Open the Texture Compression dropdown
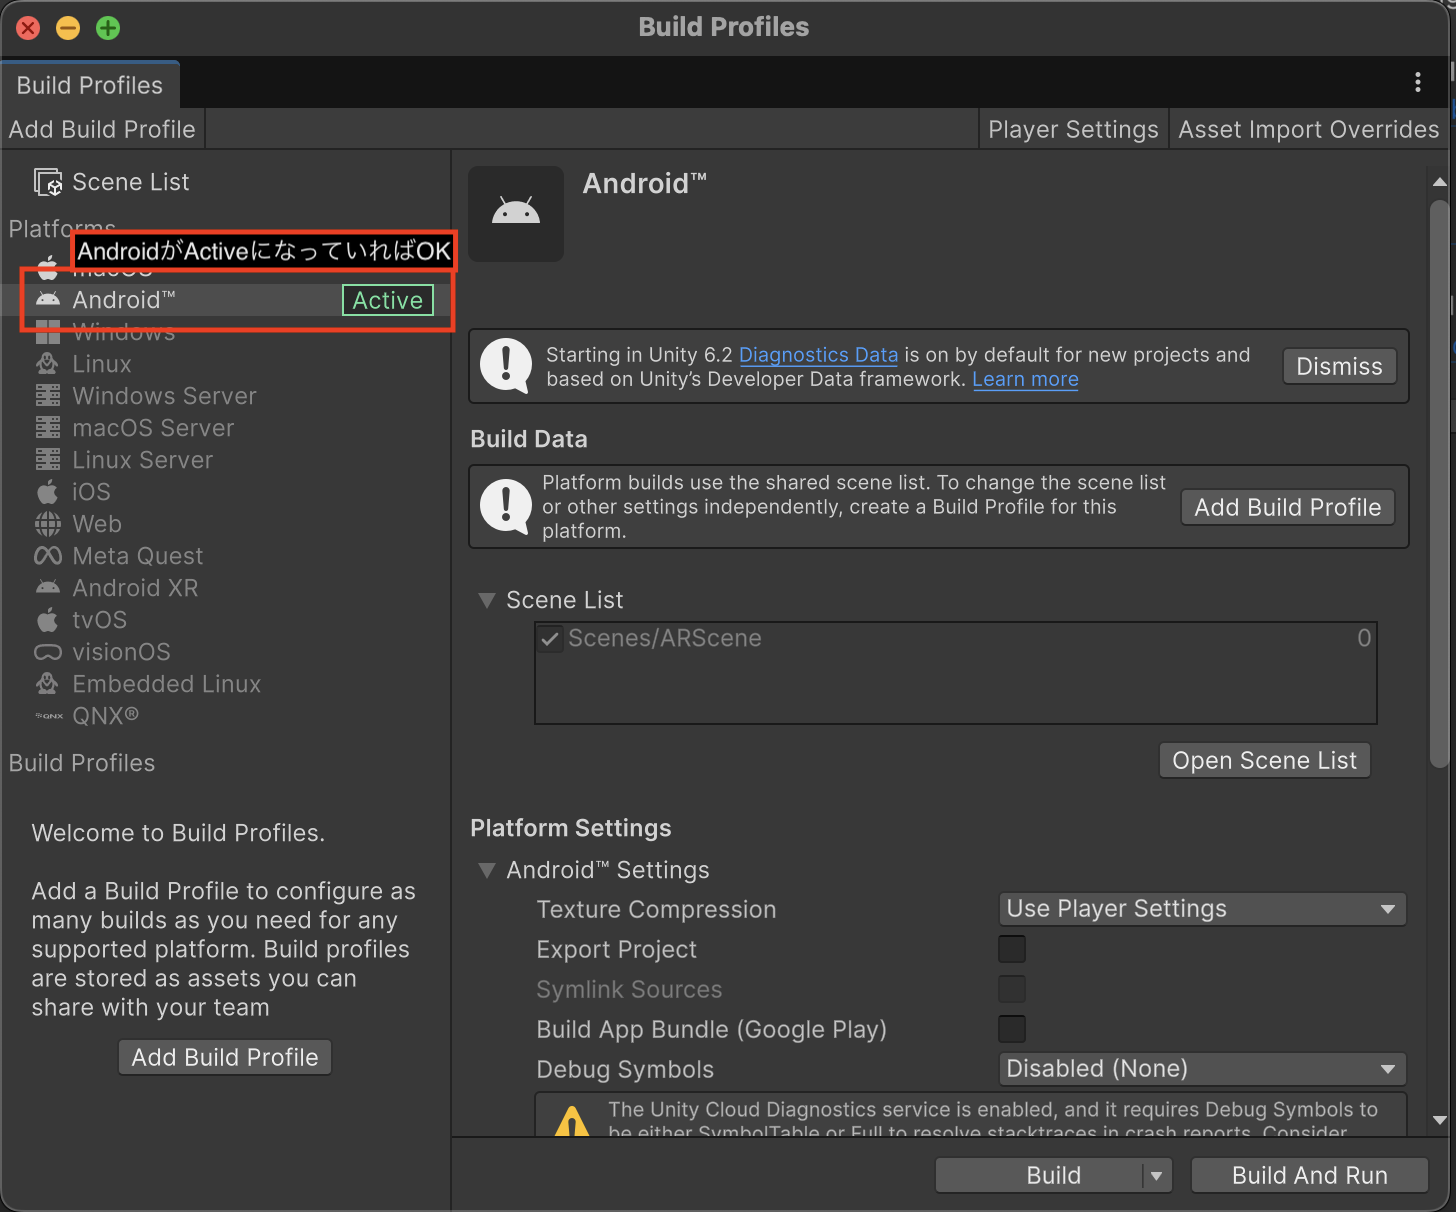Viewport: 1456px width, 1212px height. coord(1201,909)
